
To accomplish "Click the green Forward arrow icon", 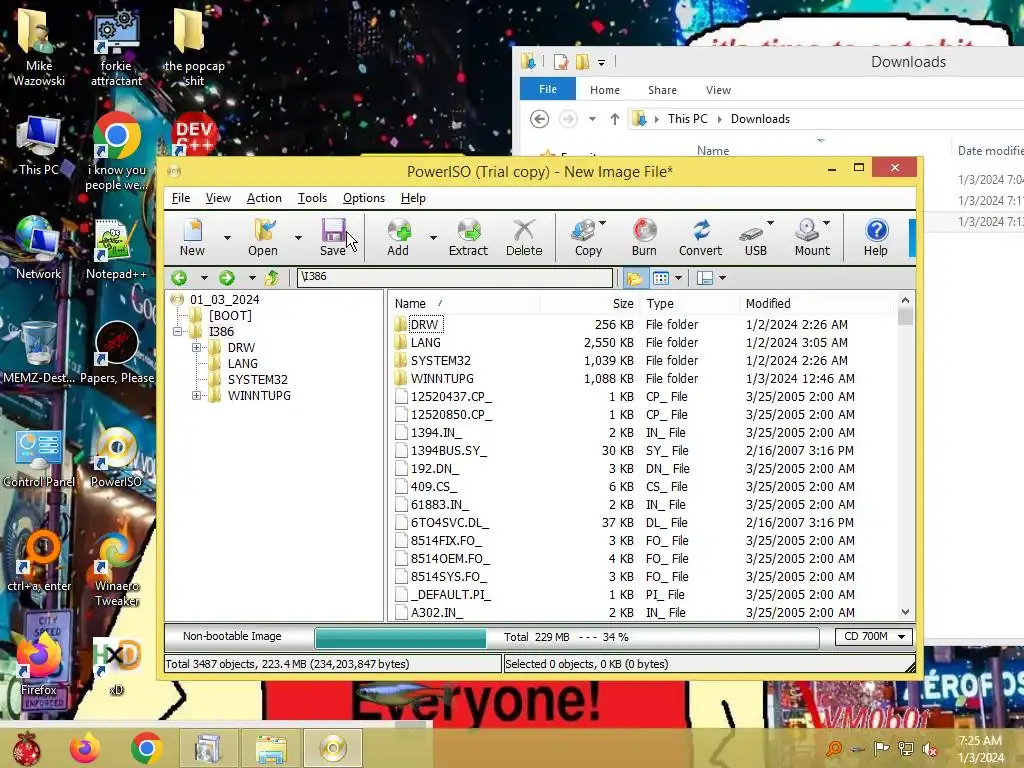I will click(x=227, y=278).
